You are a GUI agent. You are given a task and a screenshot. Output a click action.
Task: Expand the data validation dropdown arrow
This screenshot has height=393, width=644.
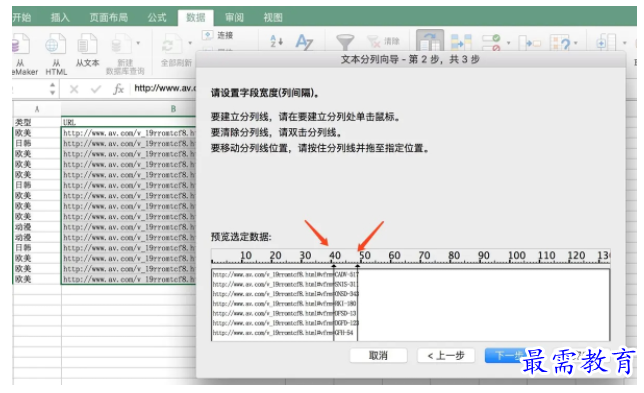pos(508,43)
